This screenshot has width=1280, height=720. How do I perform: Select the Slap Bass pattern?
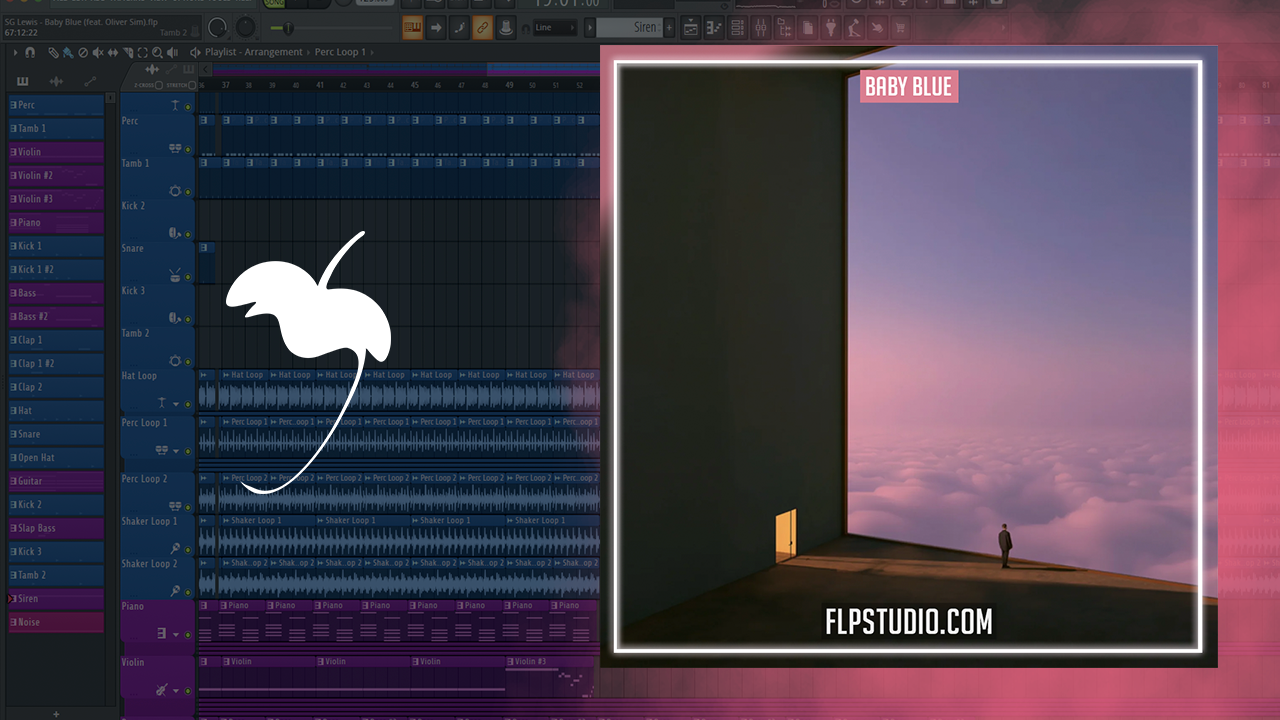pyautogui.click(x=55, y=528)
